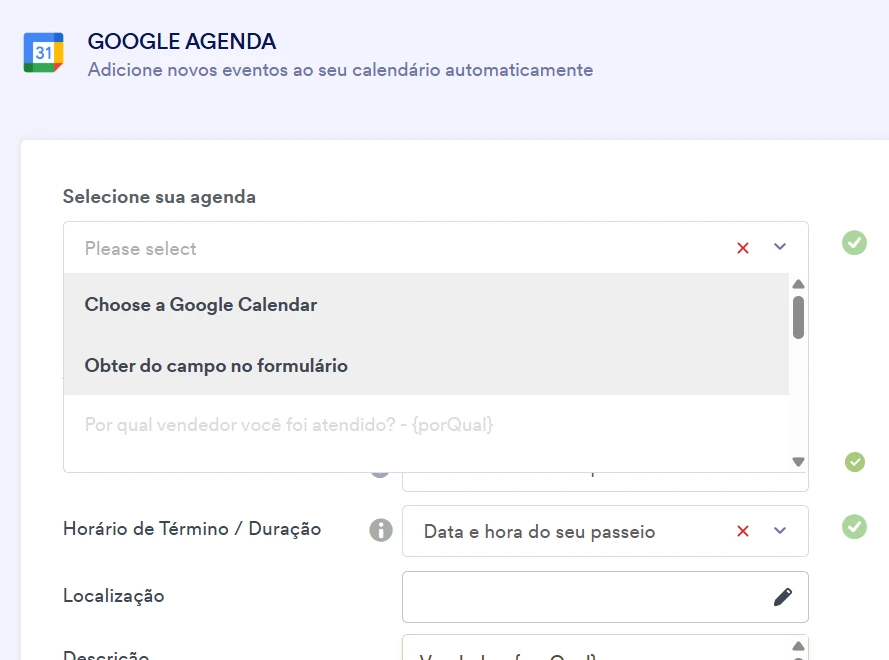Clear the 'Data e hora do seu passeio' selection
Image resolution: width=889 pixels, height=660 pixels.
(x=743, y=531)
